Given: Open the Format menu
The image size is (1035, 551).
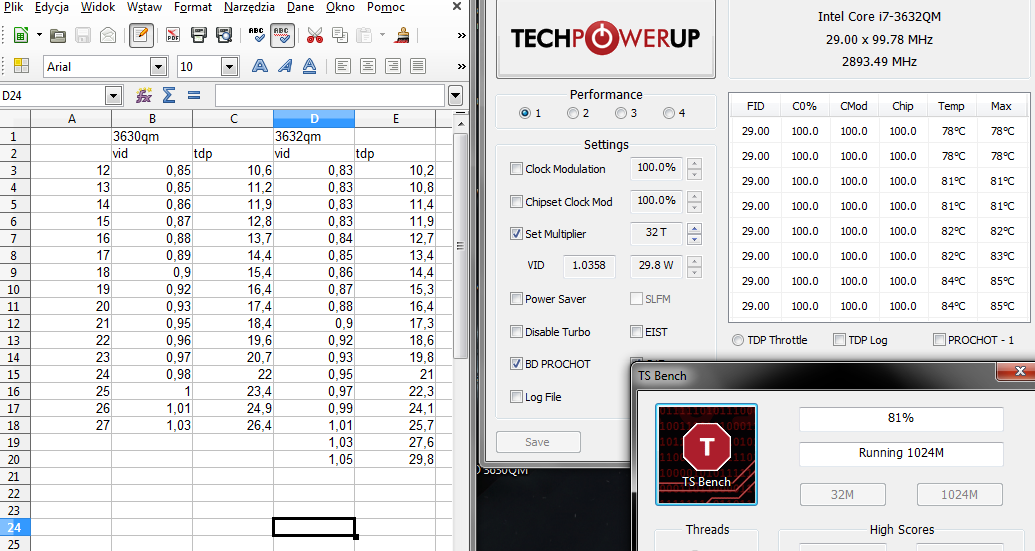Looking at the screenshot, I should 193,7.
